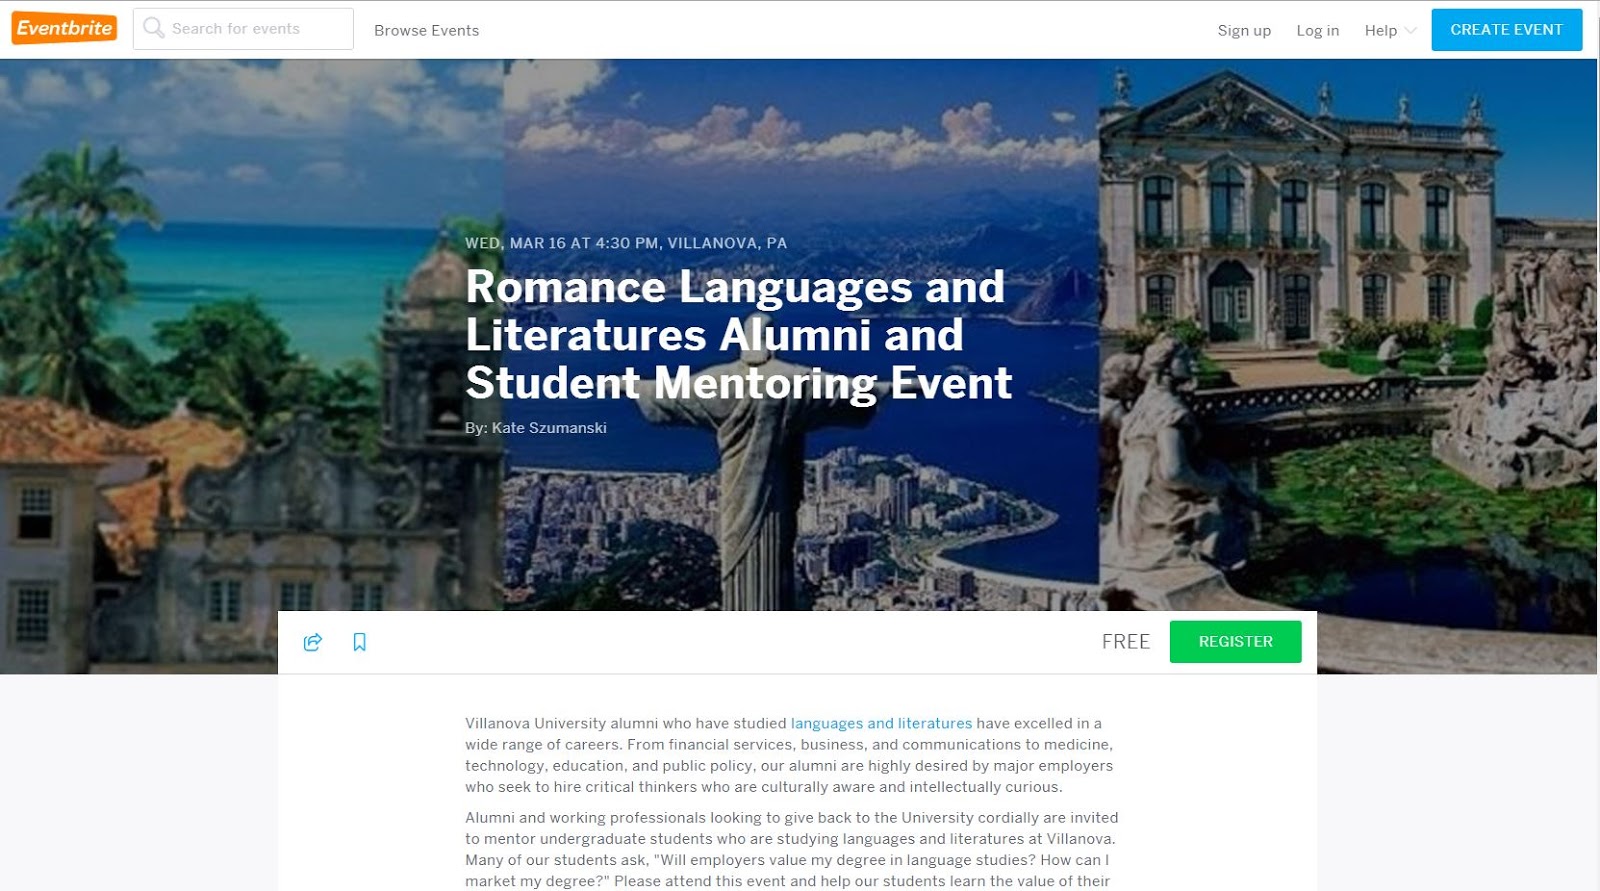This screenshot has height=891, width=1600.
Task: Click the event title heading
Action: pos(738,335)
